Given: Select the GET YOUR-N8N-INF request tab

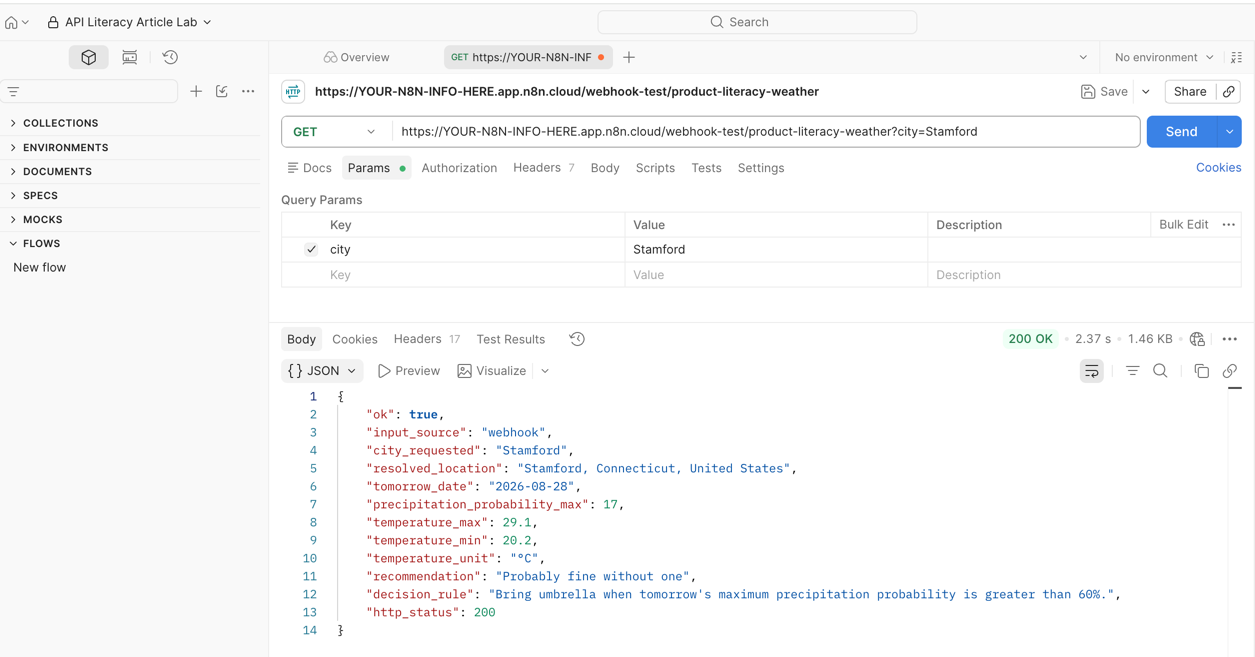Looking at the screenshot, I should click(x=527, y=58).
